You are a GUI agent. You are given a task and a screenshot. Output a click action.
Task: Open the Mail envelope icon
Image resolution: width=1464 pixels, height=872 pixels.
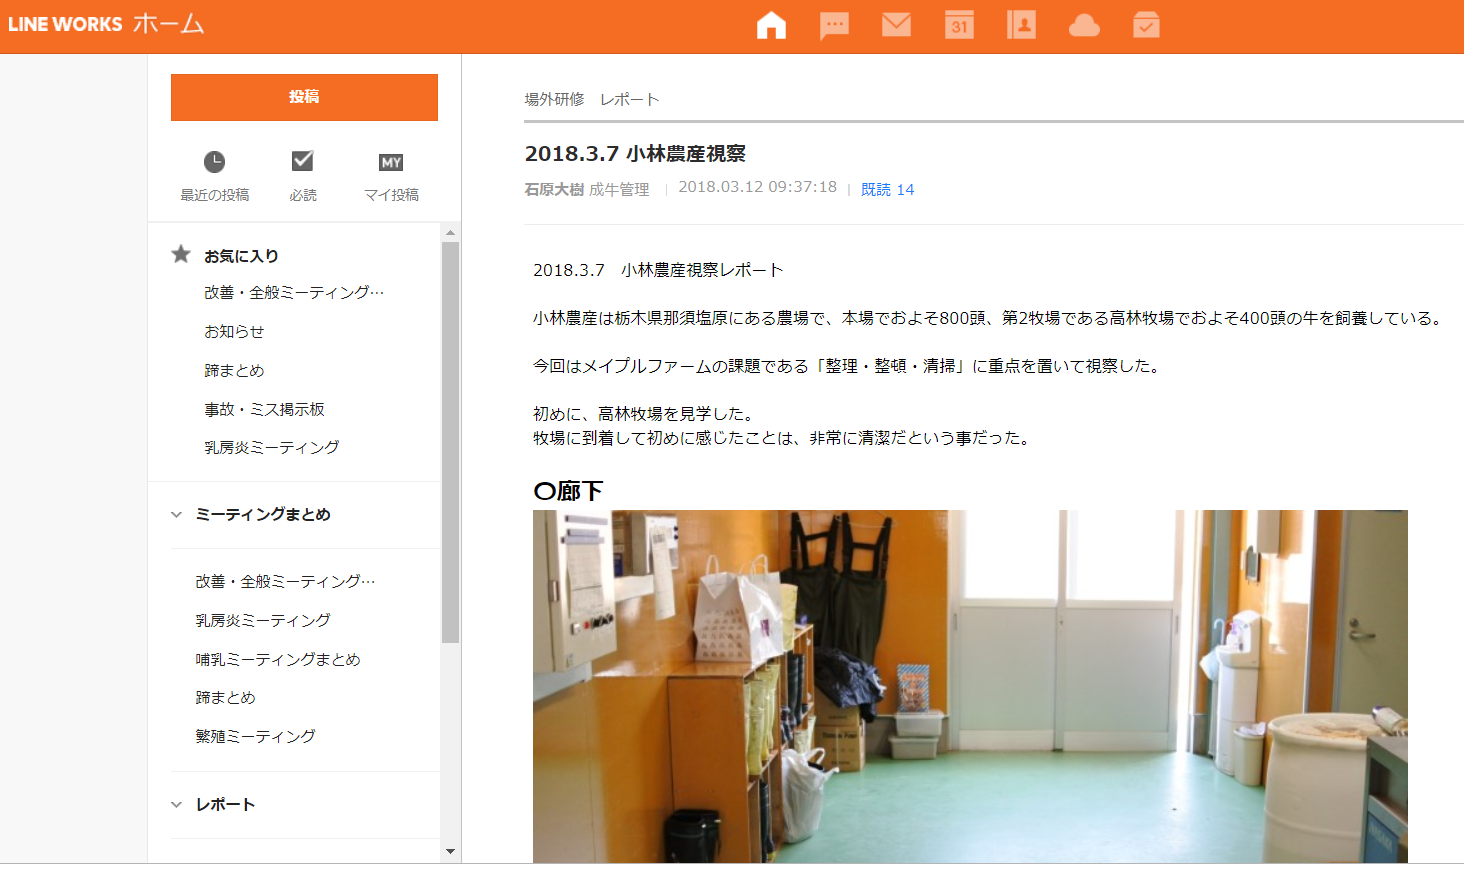point(896,24)
